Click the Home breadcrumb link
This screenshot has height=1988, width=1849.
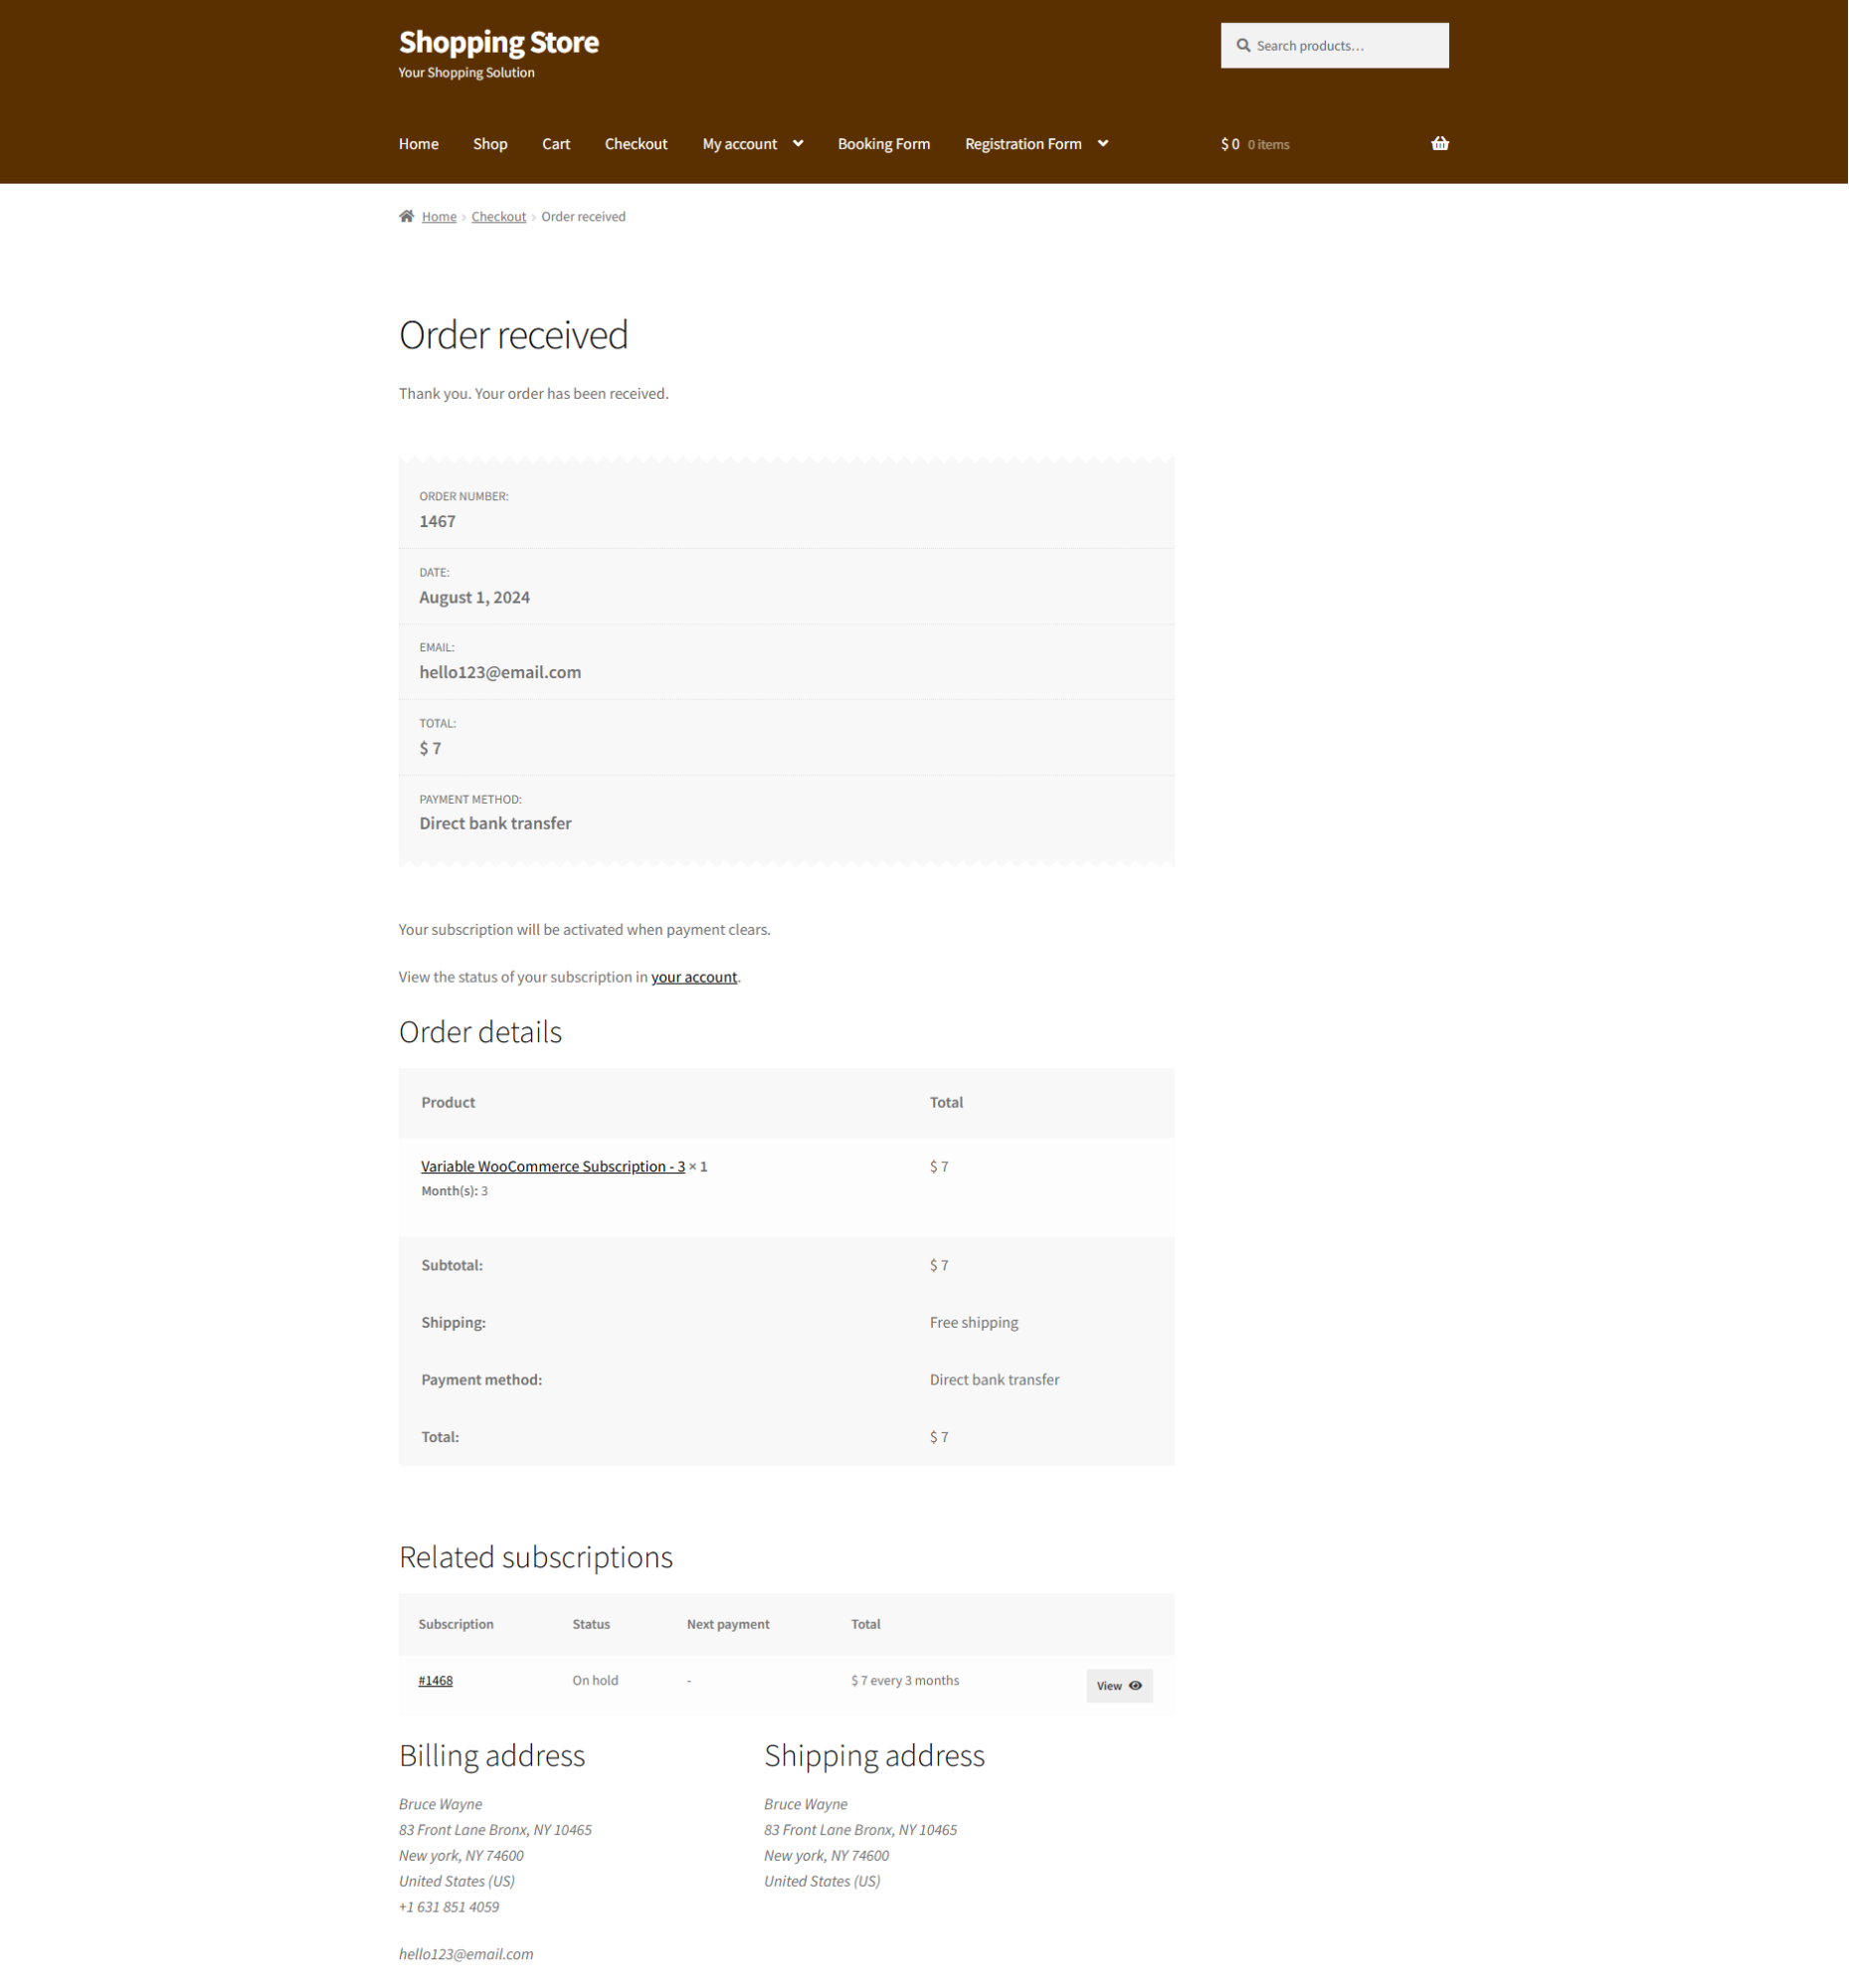439,217
